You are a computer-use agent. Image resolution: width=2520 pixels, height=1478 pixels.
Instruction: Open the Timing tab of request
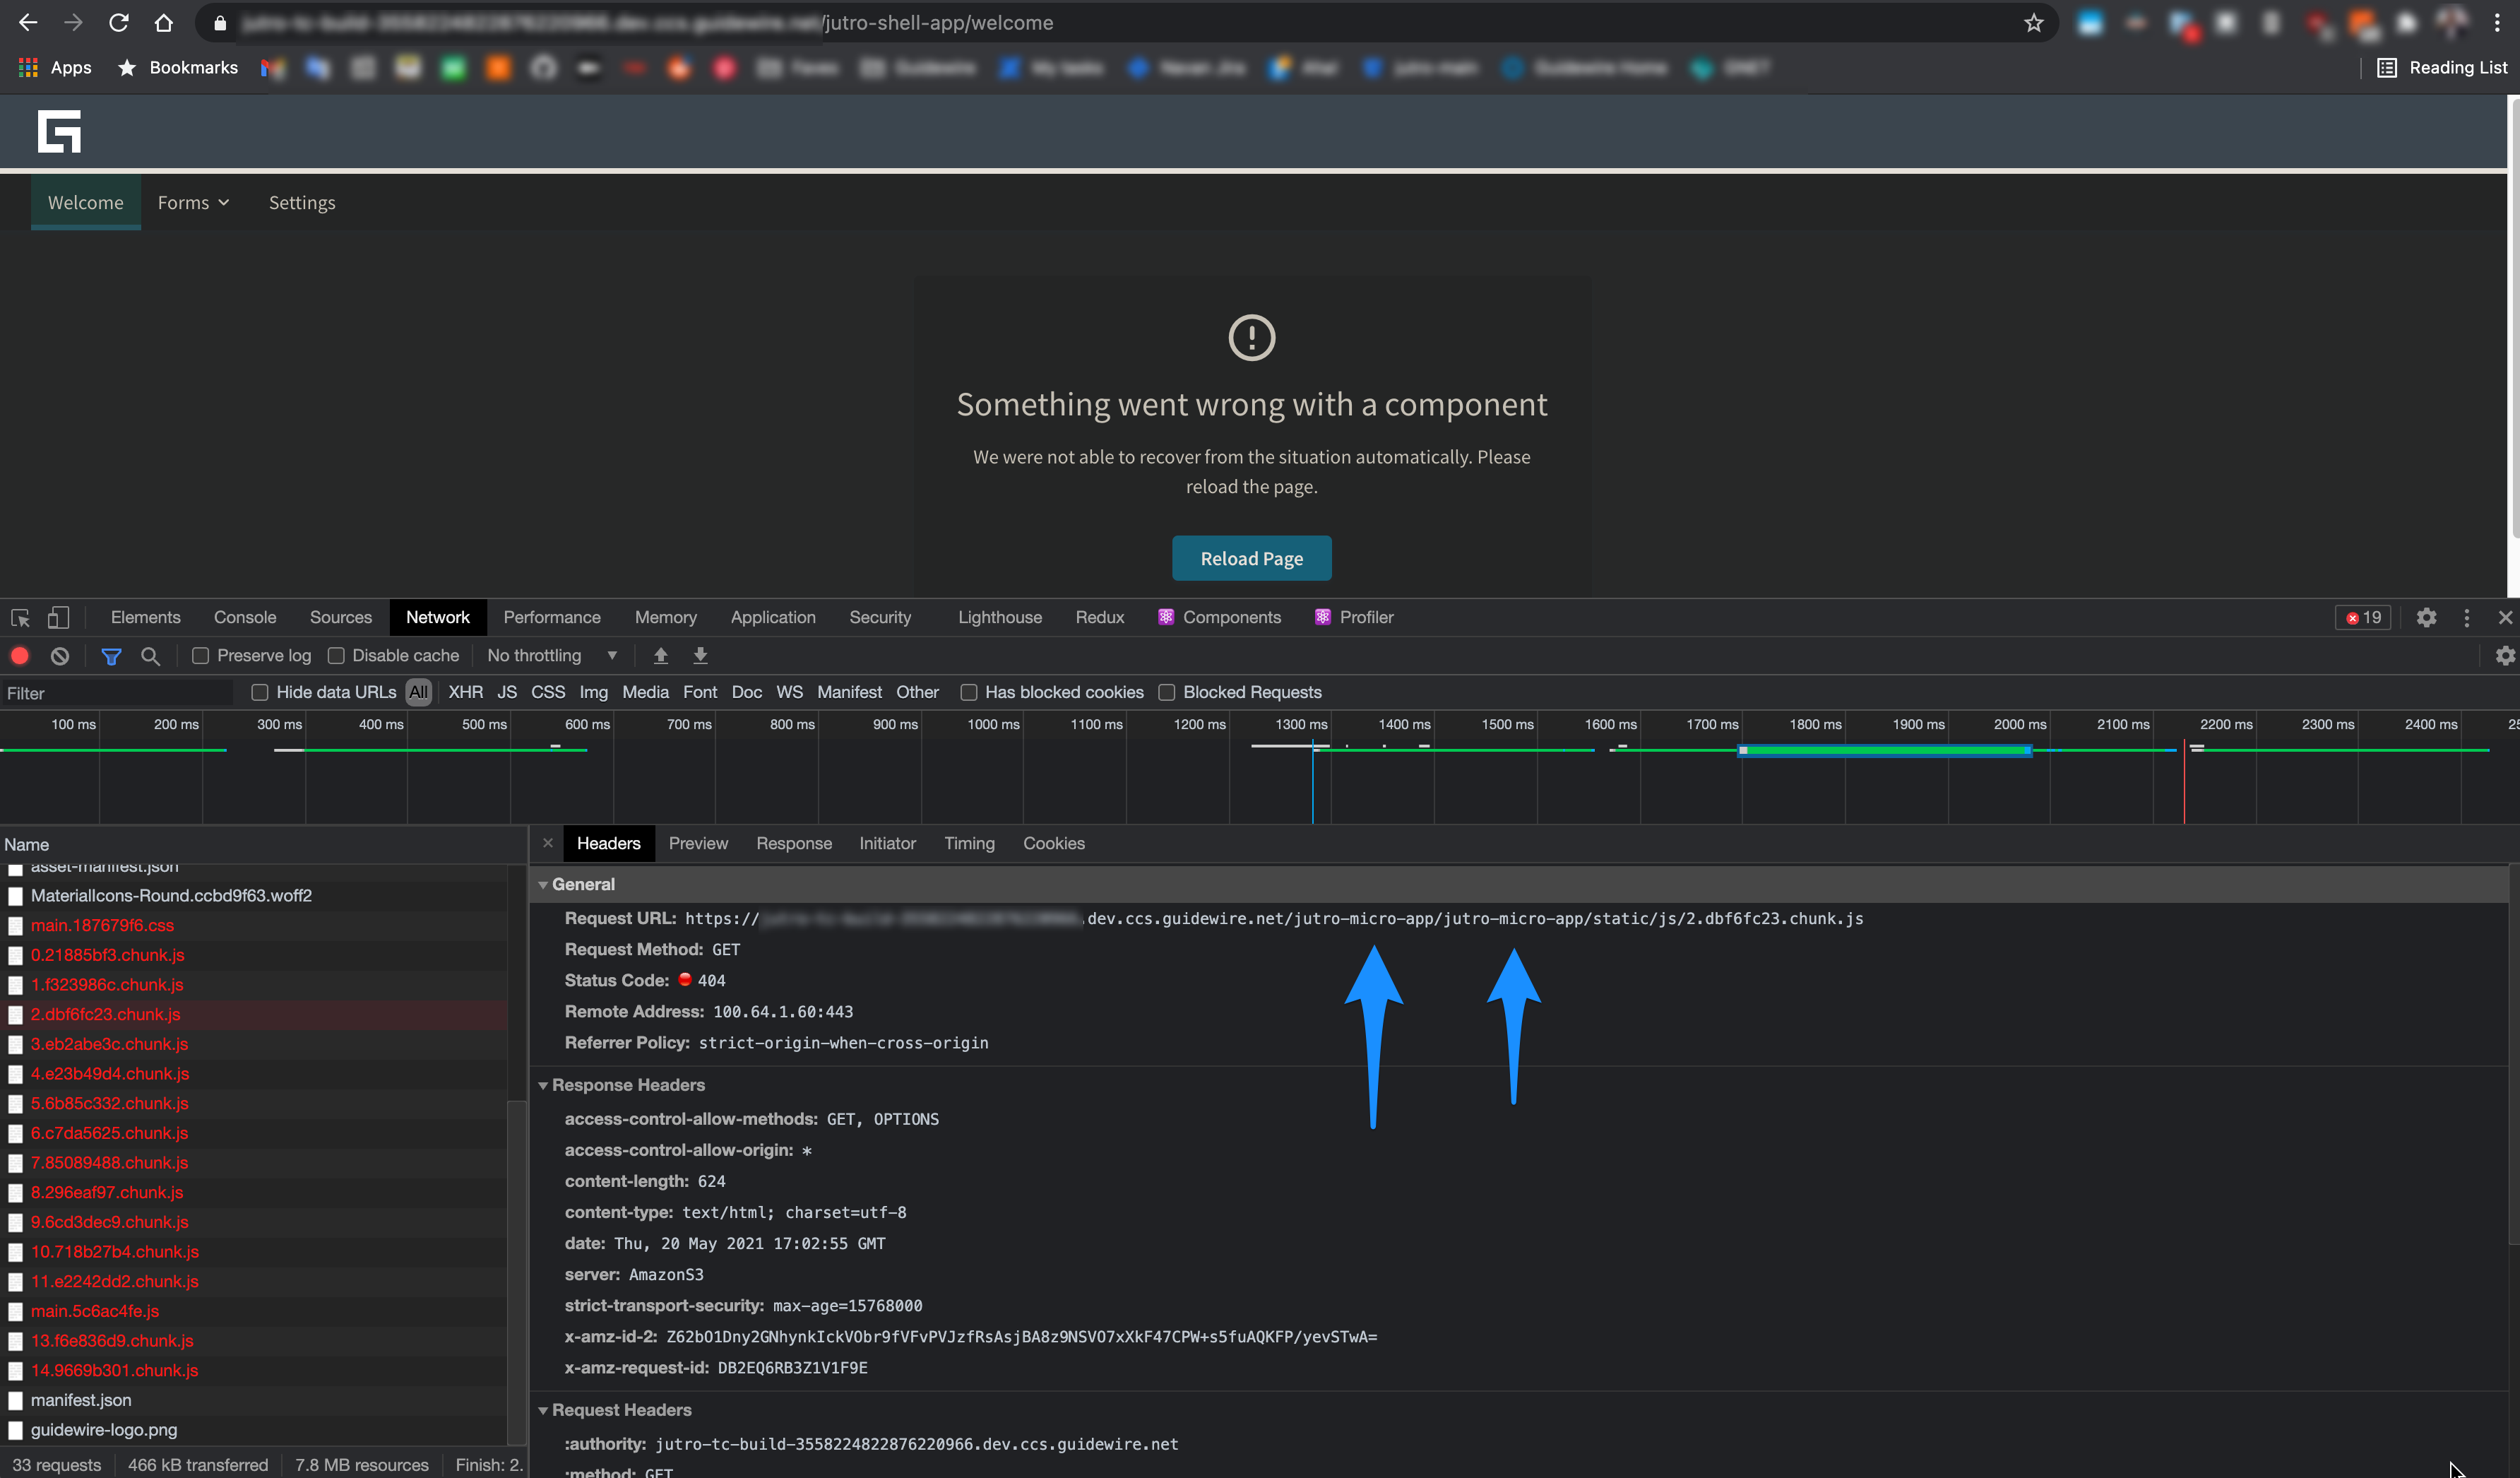click(x=969, y=843)
